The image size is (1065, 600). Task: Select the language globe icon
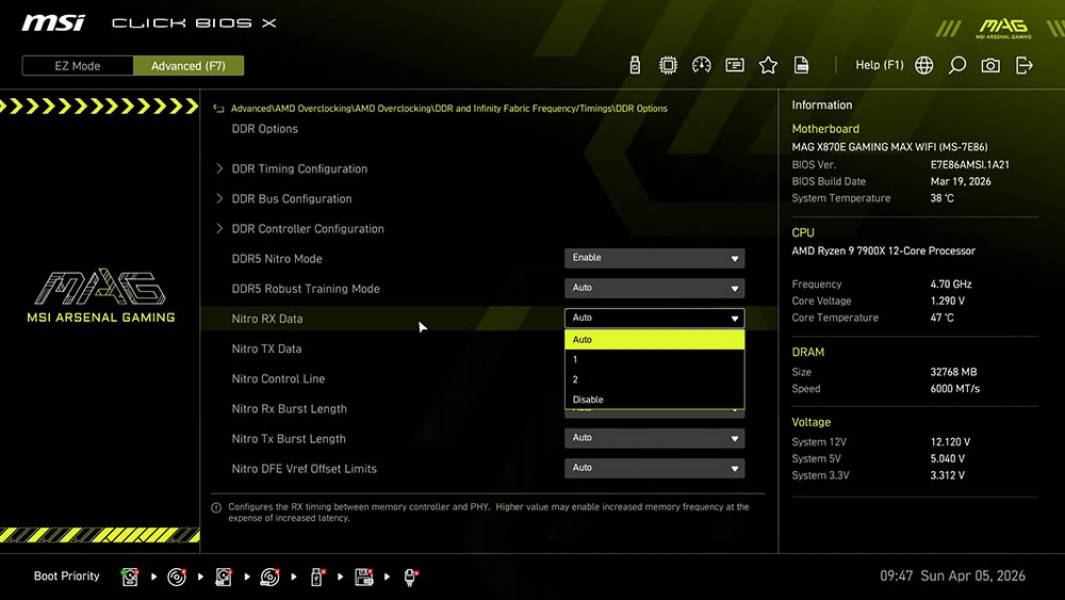pos(924,64)
